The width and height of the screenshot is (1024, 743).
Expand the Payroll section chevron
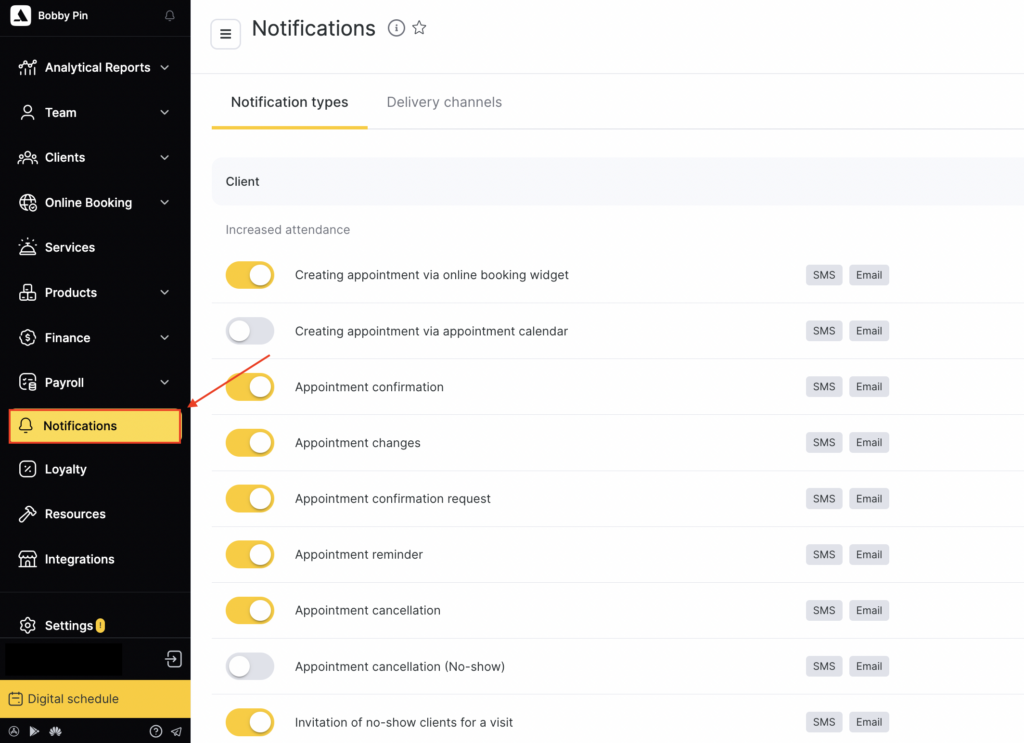pos(165,383)
